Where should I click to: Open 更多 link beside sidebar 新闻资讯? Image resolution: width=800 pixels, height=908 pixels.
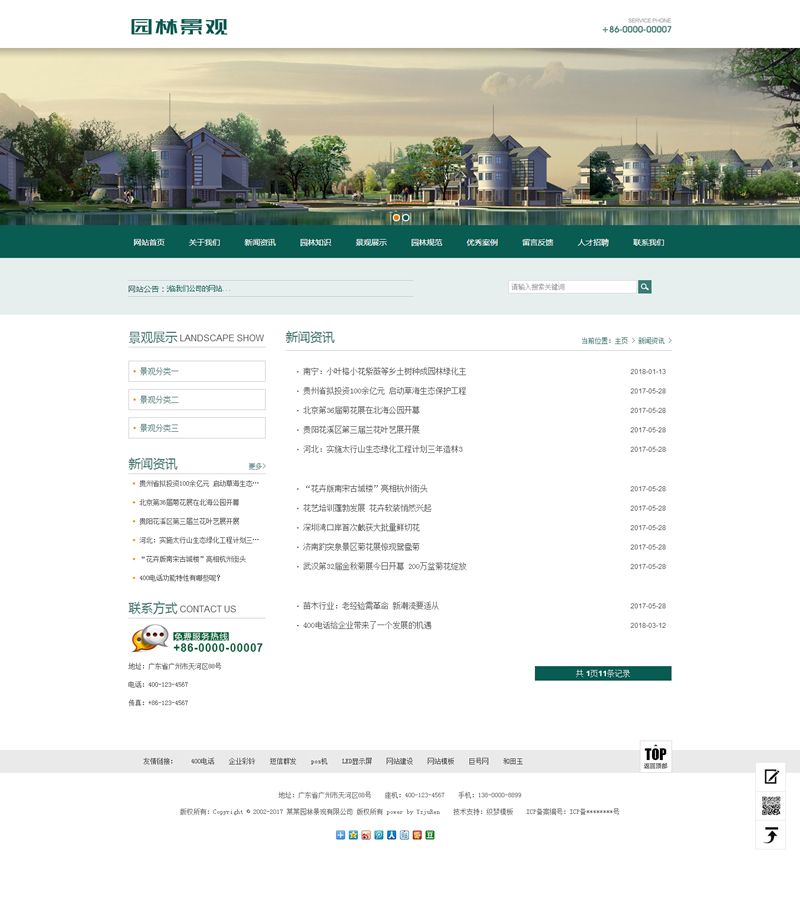(x=257, y=467)
